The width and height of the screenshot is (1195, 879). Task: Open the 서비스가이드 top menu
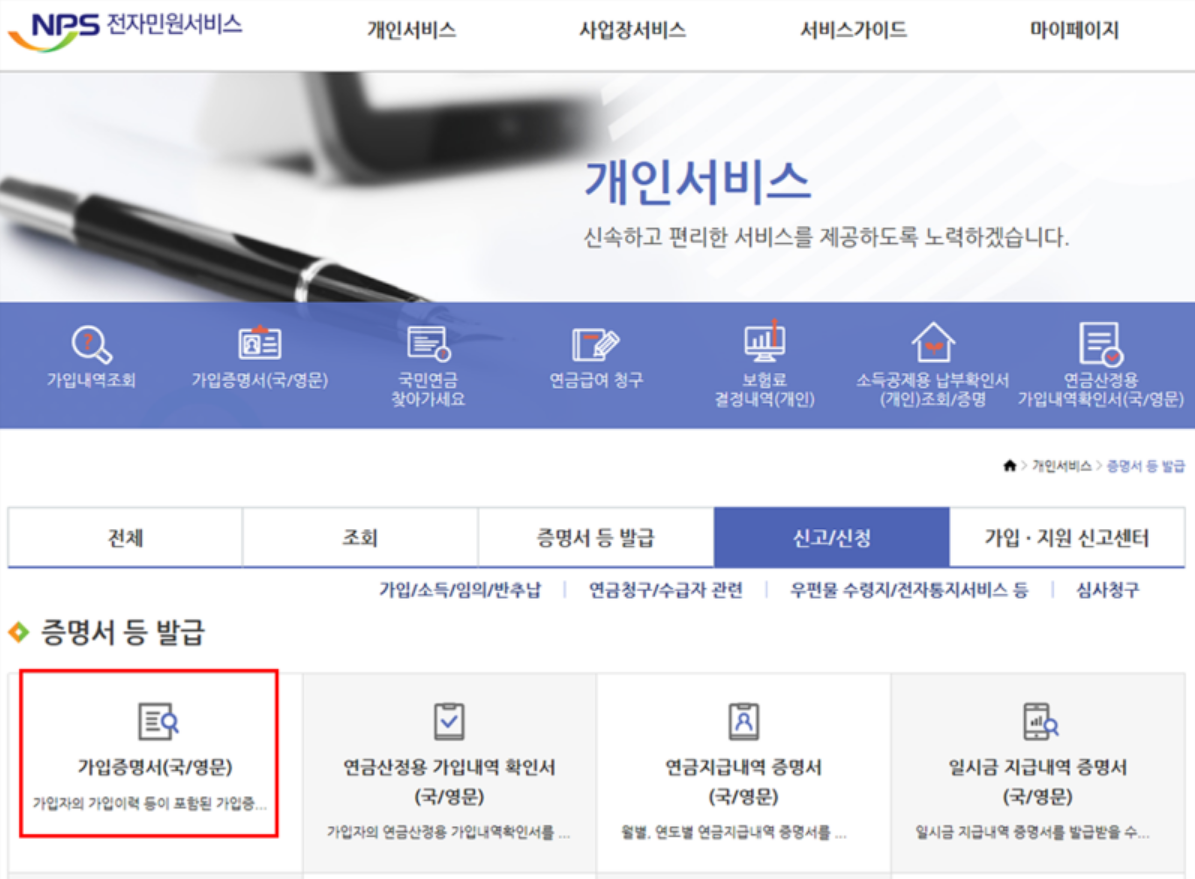pyautogui.click(x=853, y=30)
